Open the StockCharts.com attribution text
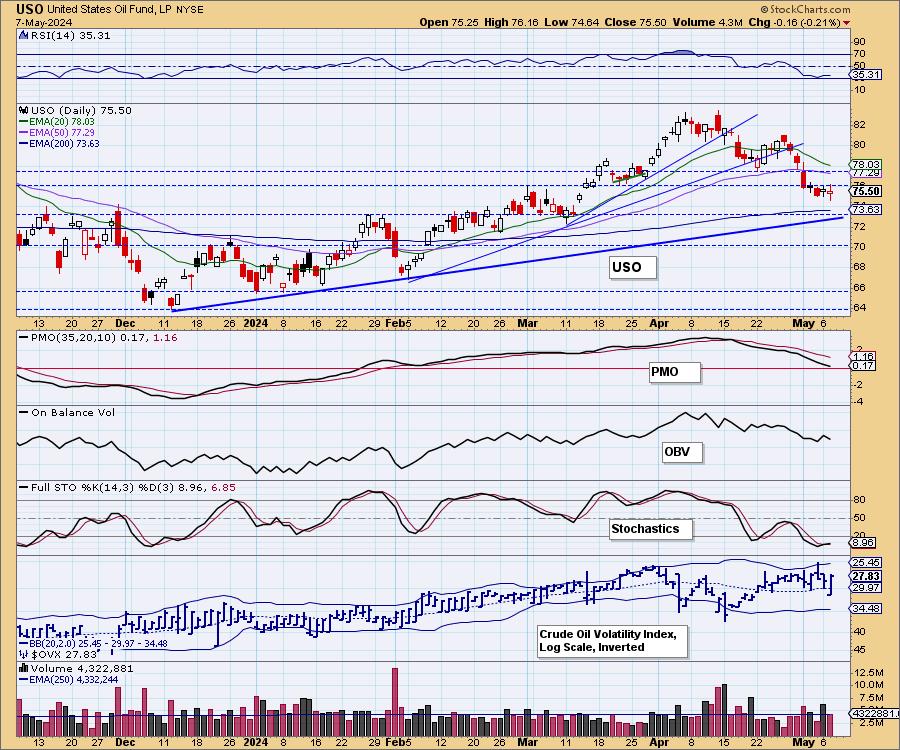This screenshot has width=900, height=750. 810,9
